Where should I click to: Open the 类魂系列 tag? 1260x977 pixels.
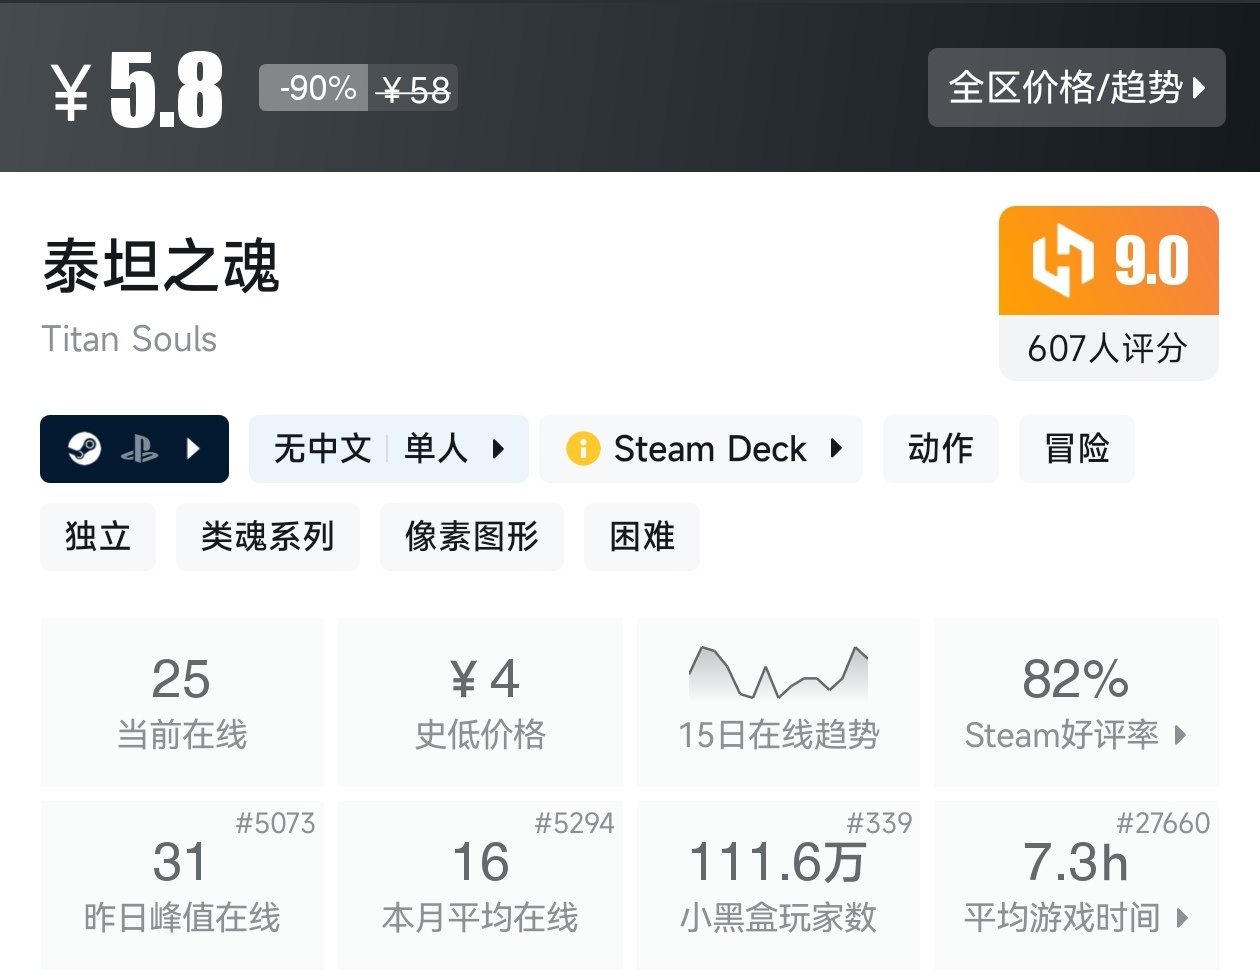[x=267, y=537]
